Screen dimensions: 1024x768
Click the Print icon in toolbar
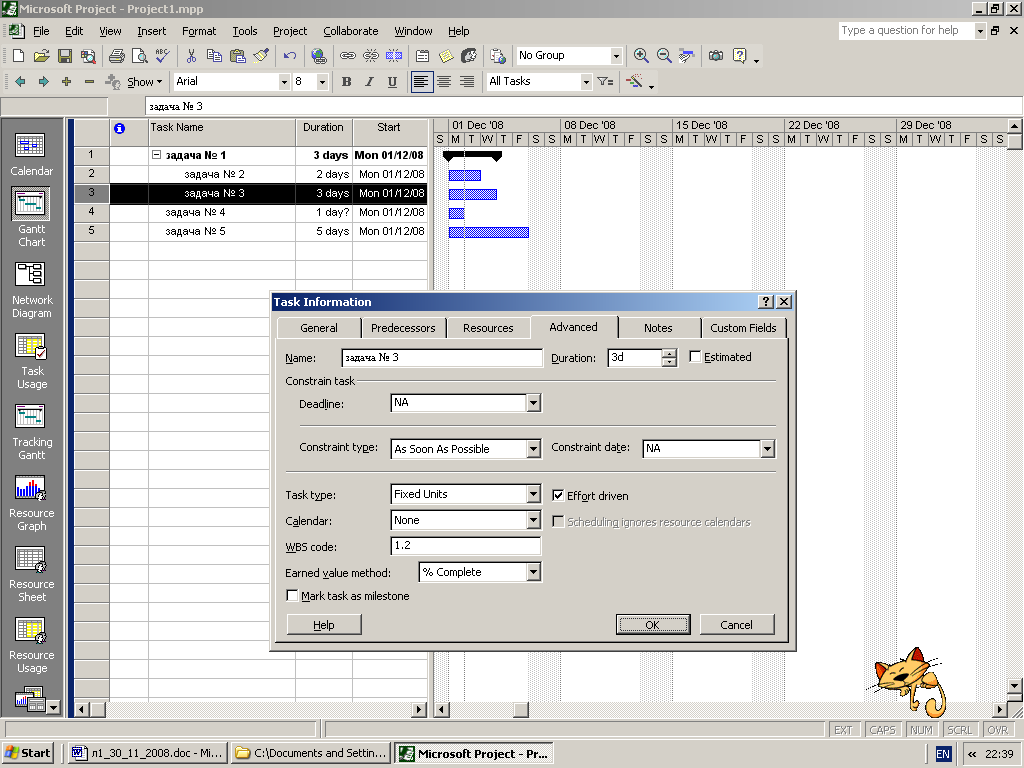click(x=116, y=56)
